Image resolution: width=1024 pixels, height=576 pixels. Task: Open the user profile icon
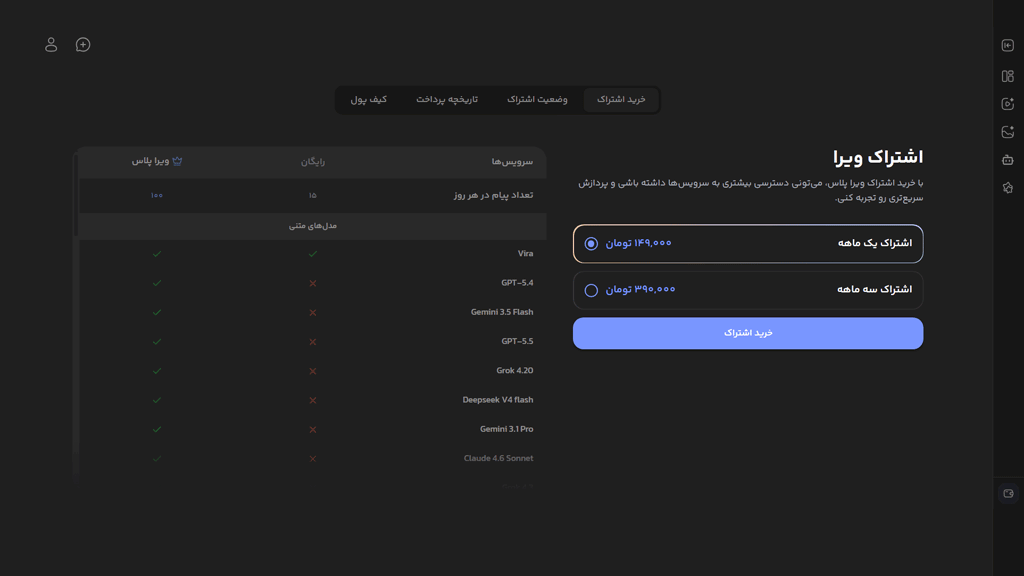(51, 44)
